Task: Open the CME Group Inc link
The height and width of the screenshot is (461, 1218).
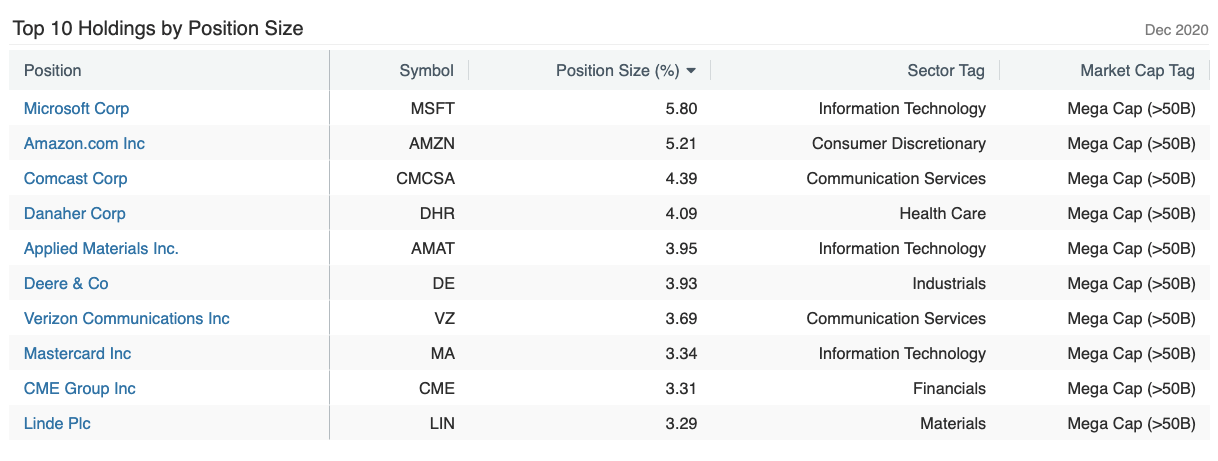Action: click(79, 388)
